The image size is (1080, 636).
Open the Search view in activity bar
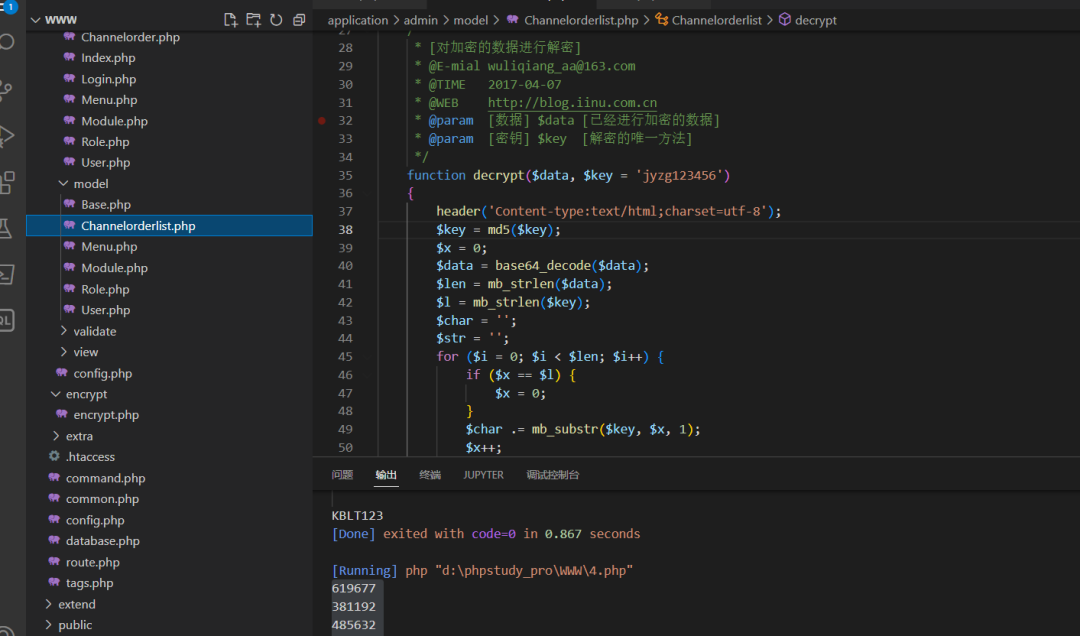7,42
